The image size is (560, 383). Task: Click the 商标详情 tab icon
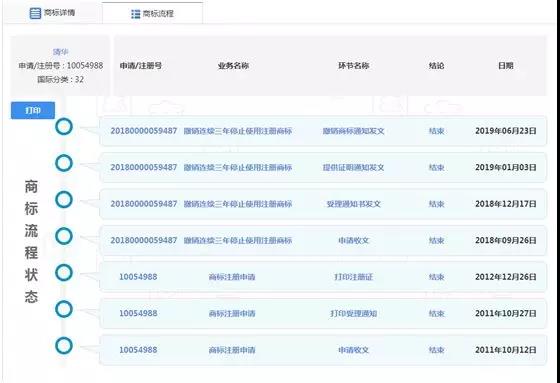[35, 13]
